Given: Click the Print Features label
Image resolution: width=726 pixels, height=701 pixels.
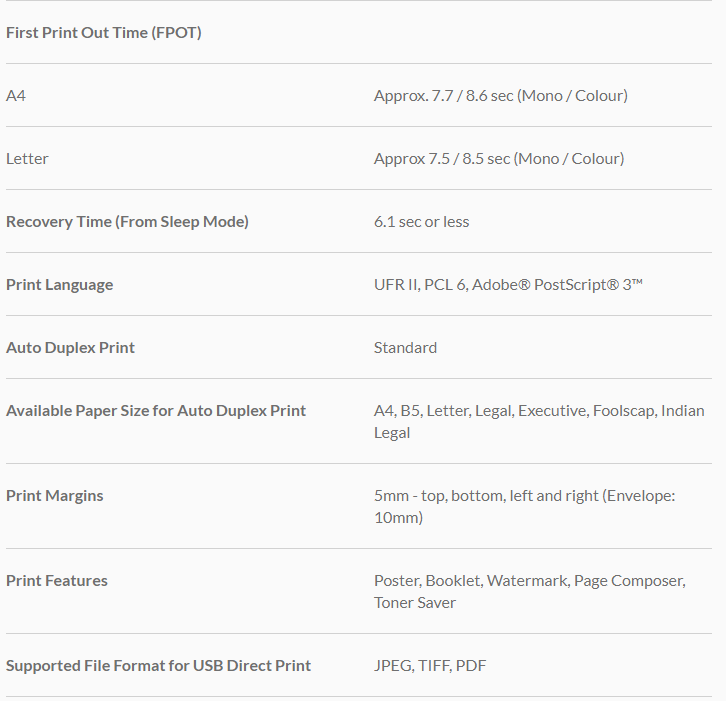Looking at the screenshot, I should pos(57,581).
